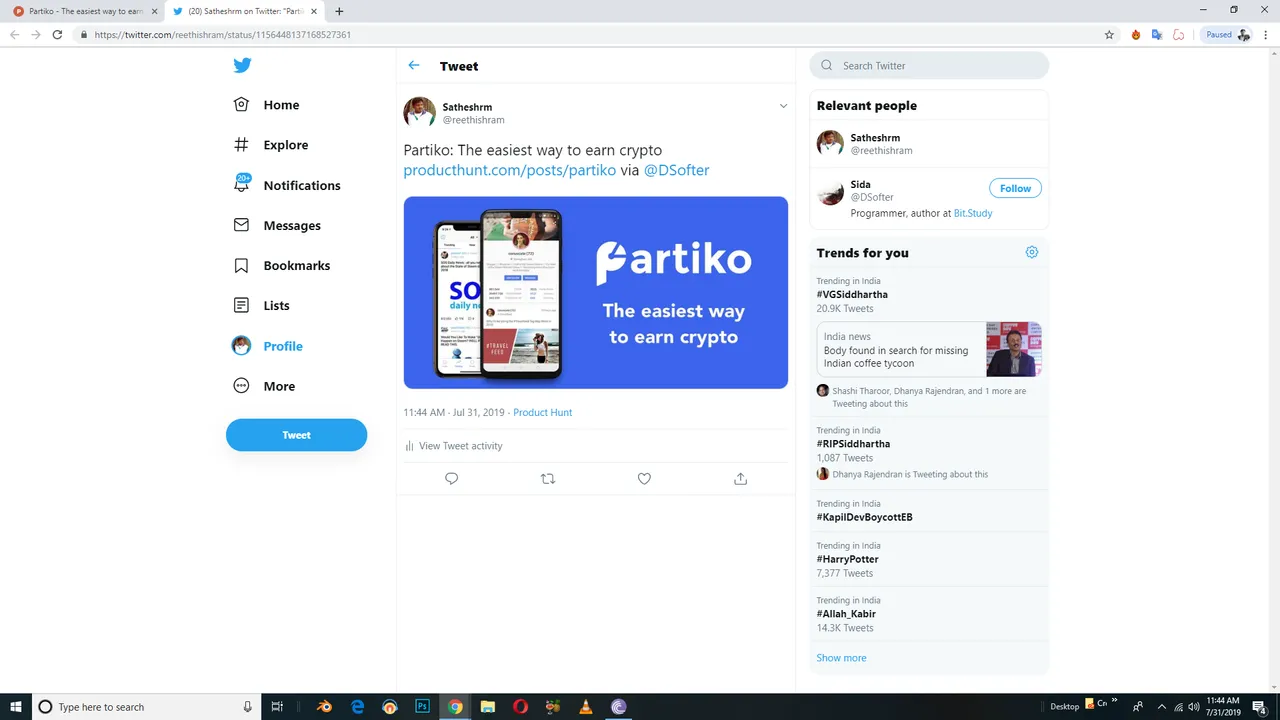This screenshot has width=1280, height=720.
Task: Click the taskbar search box
Action: pyautogui.click(x=147, y=707)
